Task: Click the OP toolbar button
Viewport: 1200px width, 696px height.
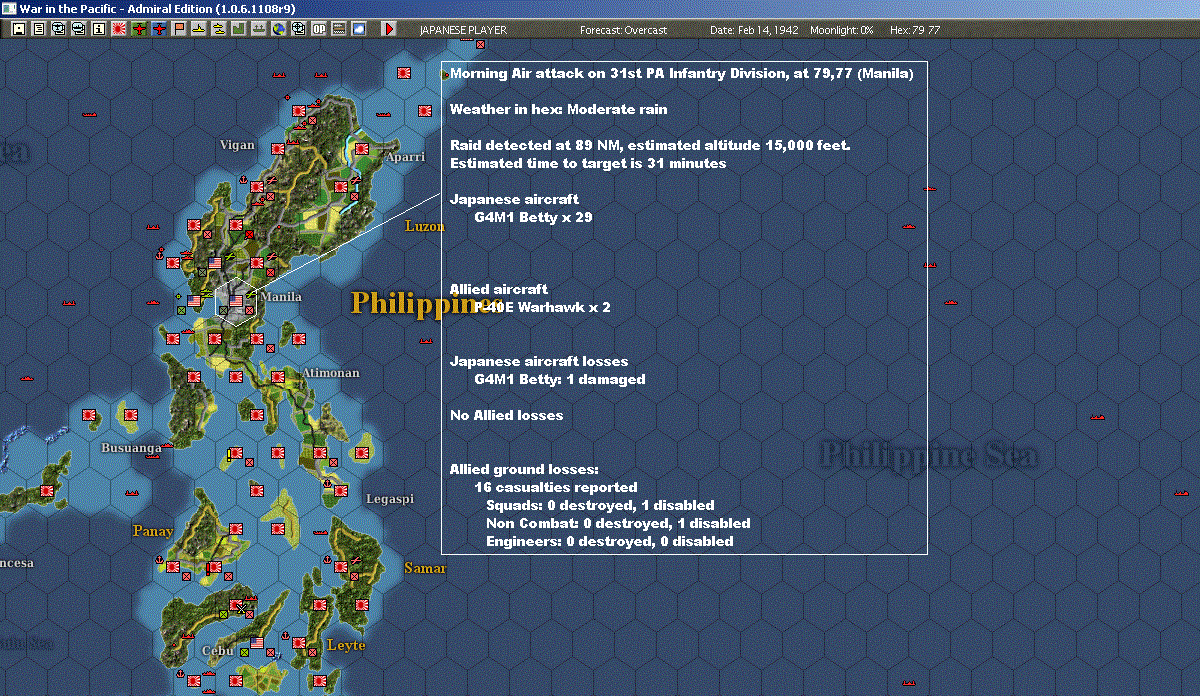Action: click(x=319, y=29)
